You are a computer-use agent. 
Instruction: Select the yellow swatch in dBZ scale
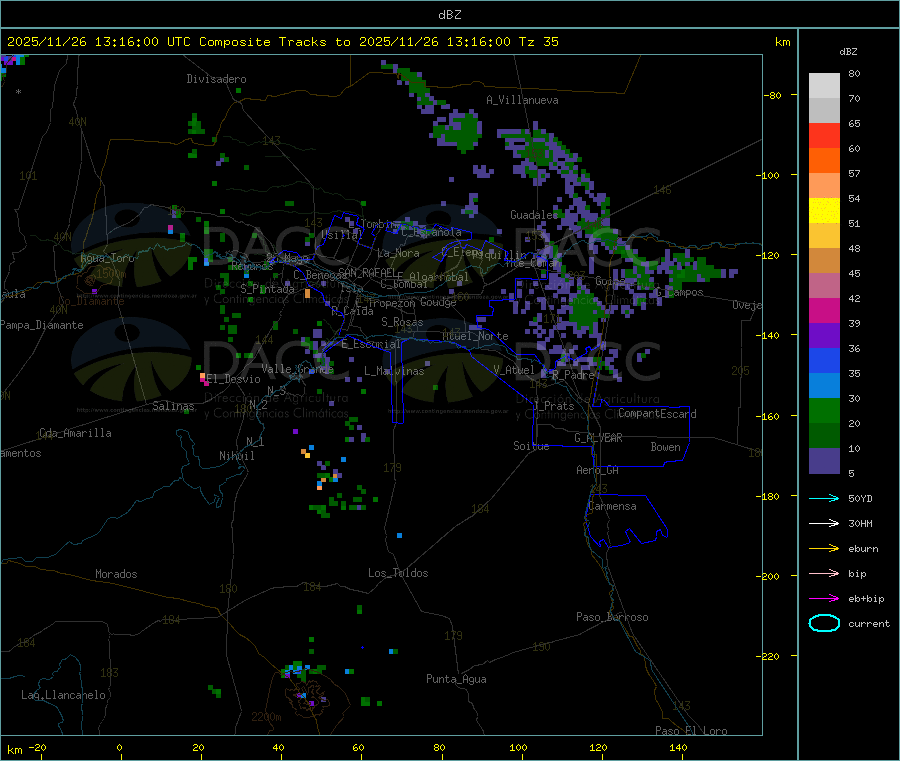coord(824,210)
